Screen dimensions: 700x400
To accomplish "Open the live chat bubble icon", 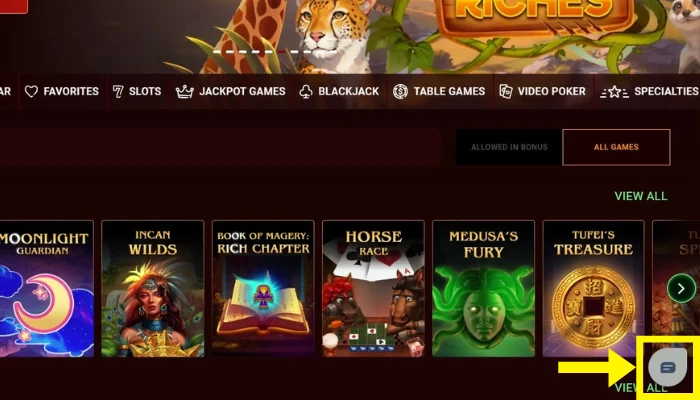I will coord(667,367).
